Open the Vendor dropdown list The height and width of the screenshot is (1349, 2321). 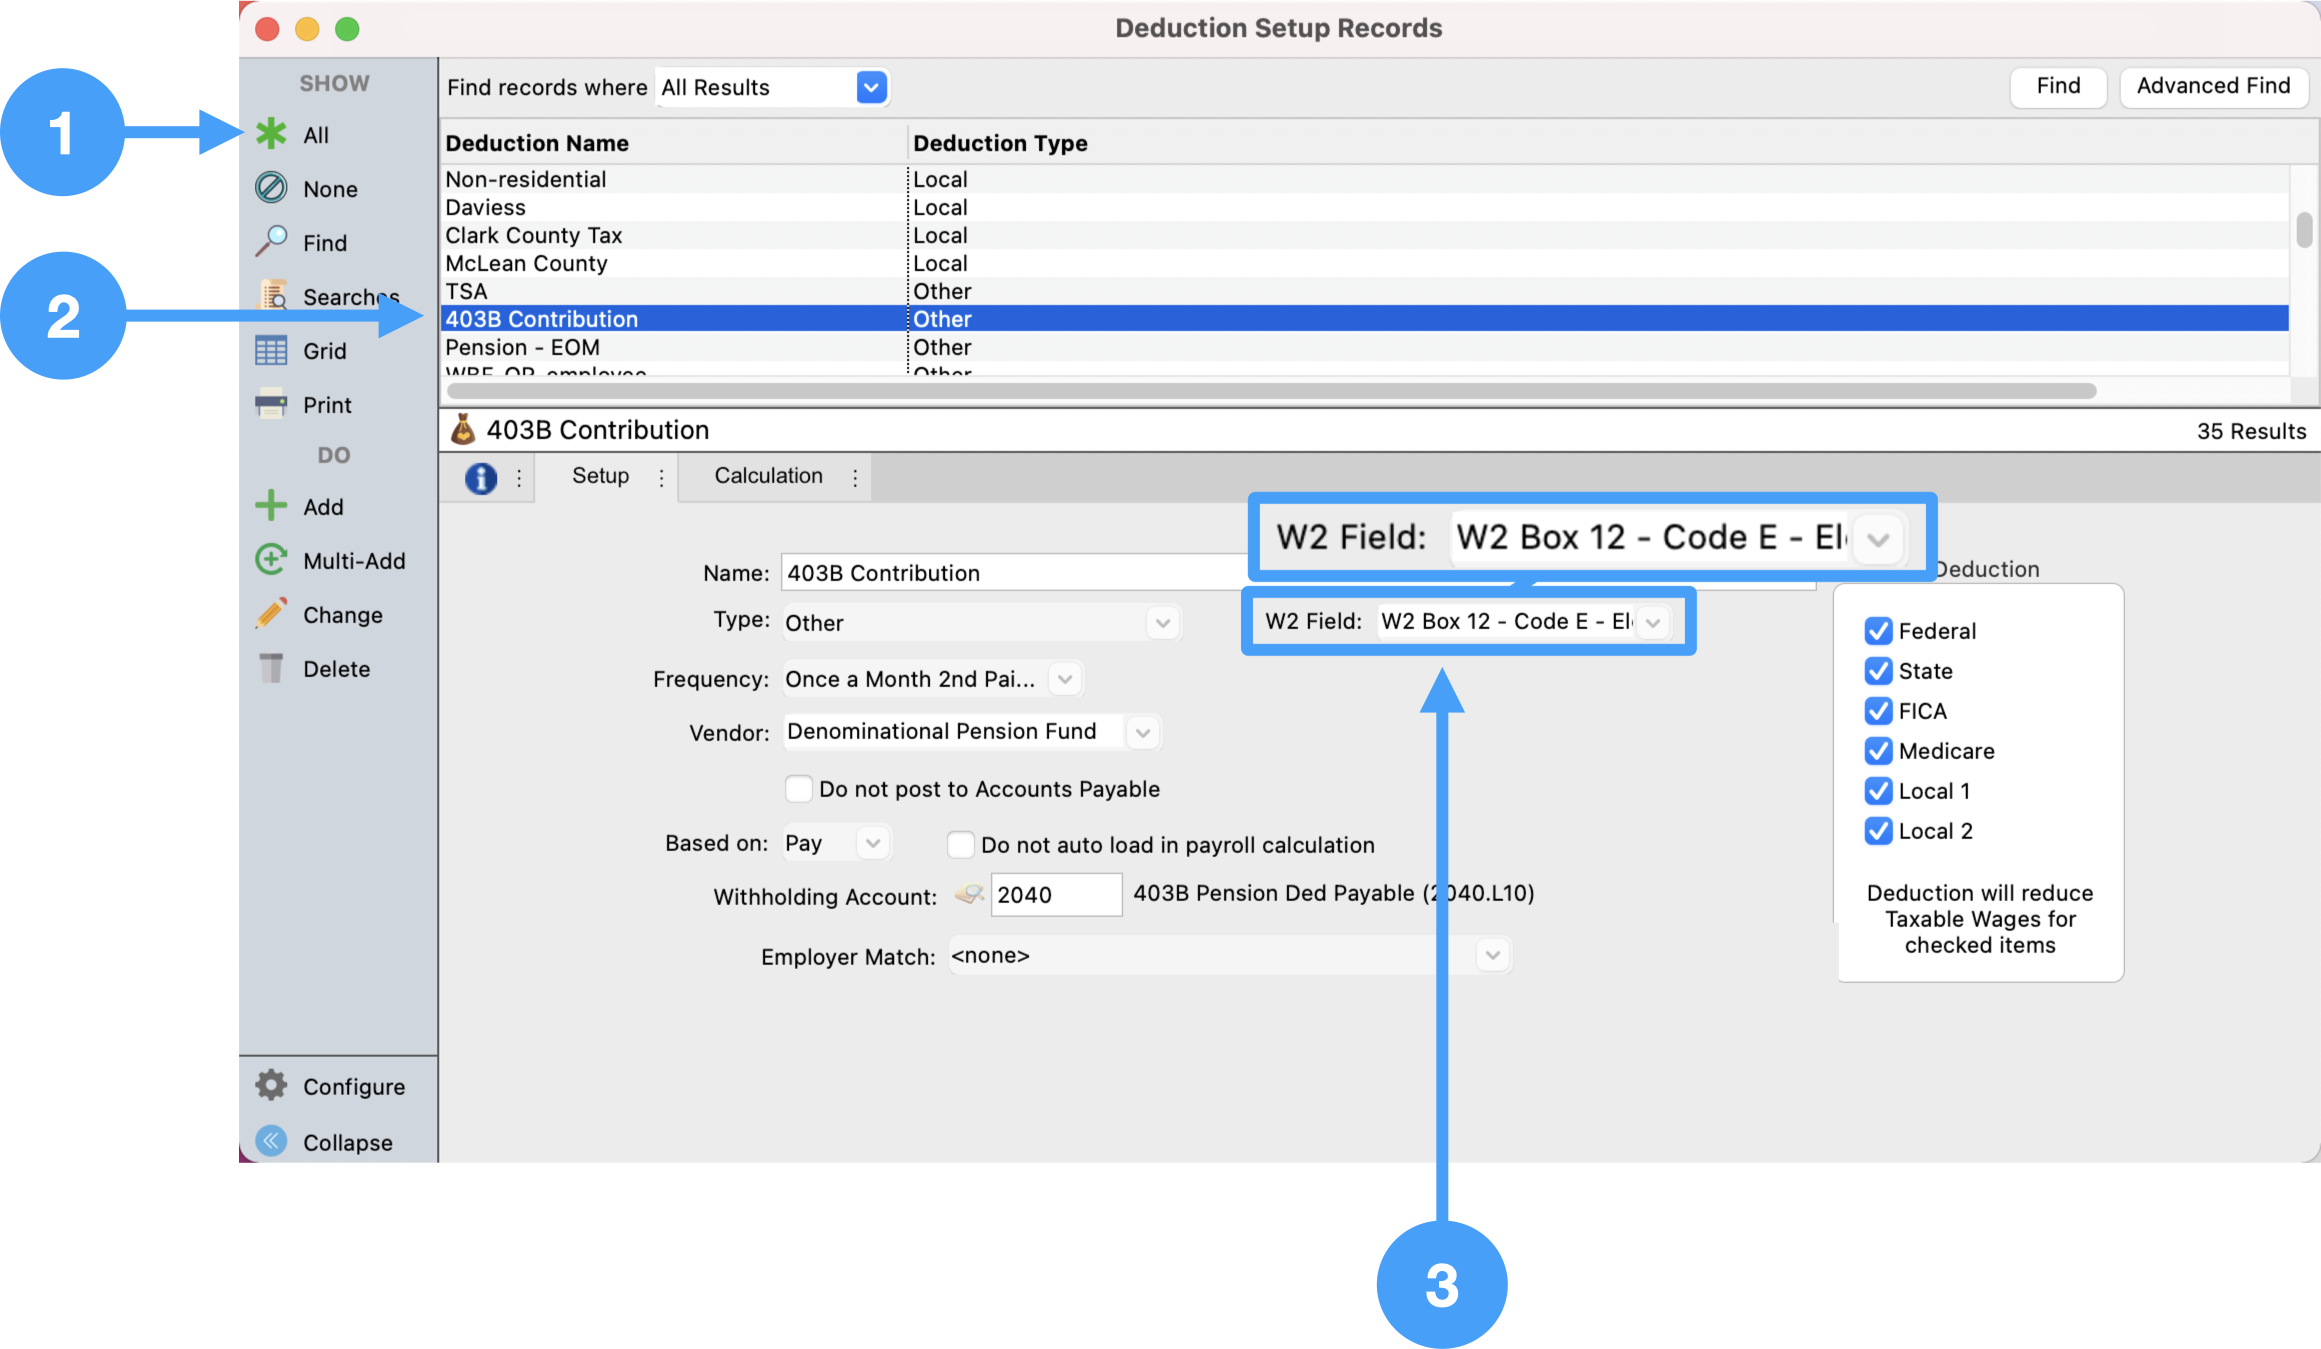click(x=1142, y=732)
